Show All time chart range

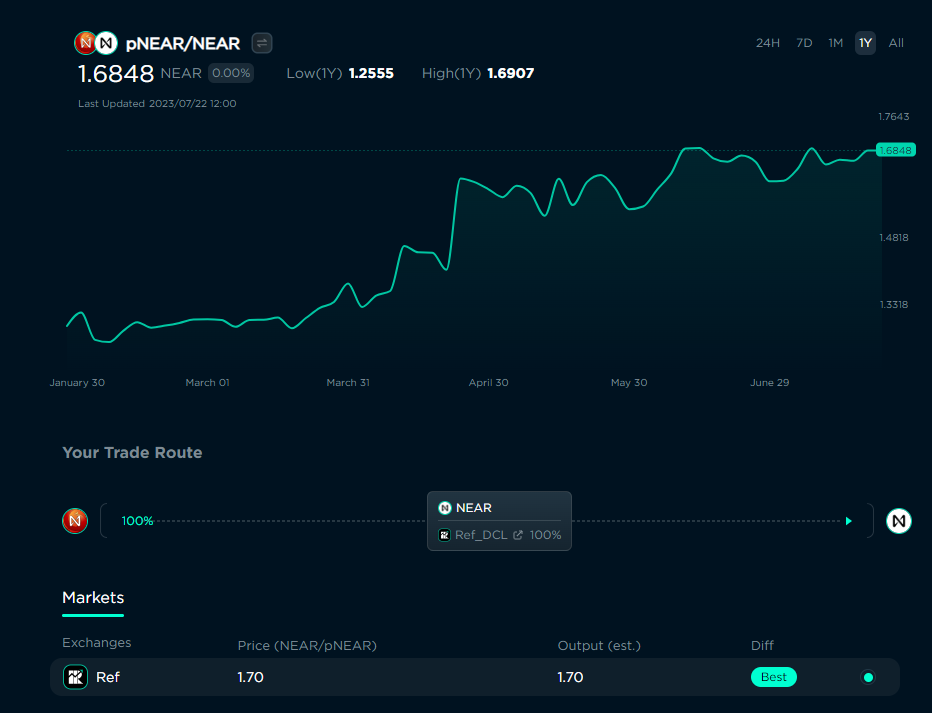(896, 43)
